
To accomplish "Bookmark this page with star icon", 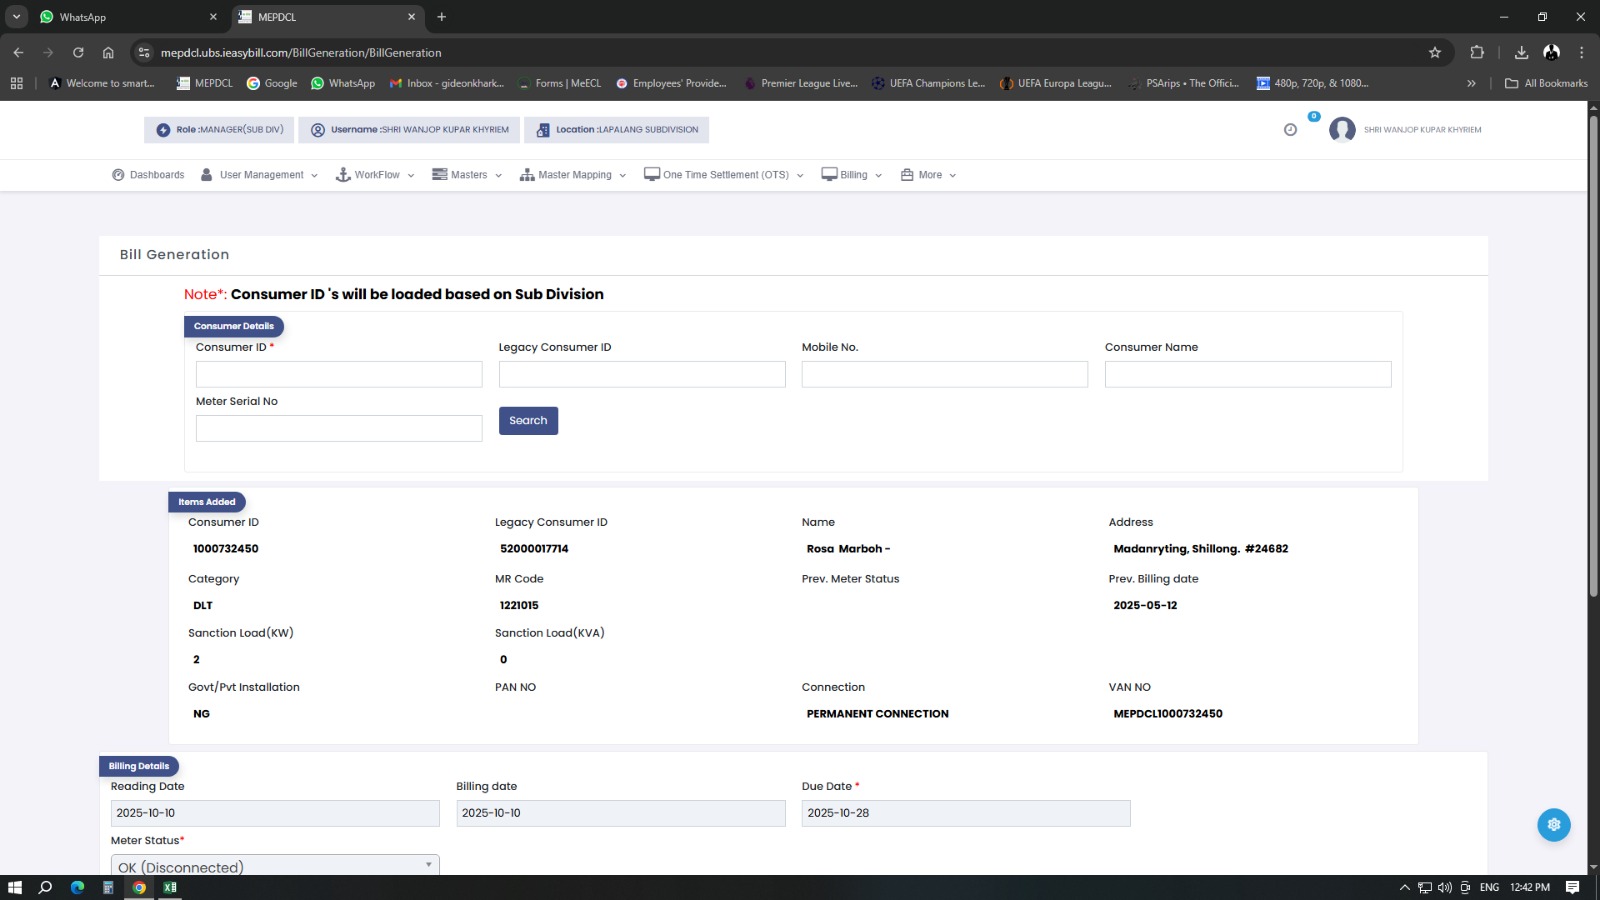I will (x=1435, y=53).
